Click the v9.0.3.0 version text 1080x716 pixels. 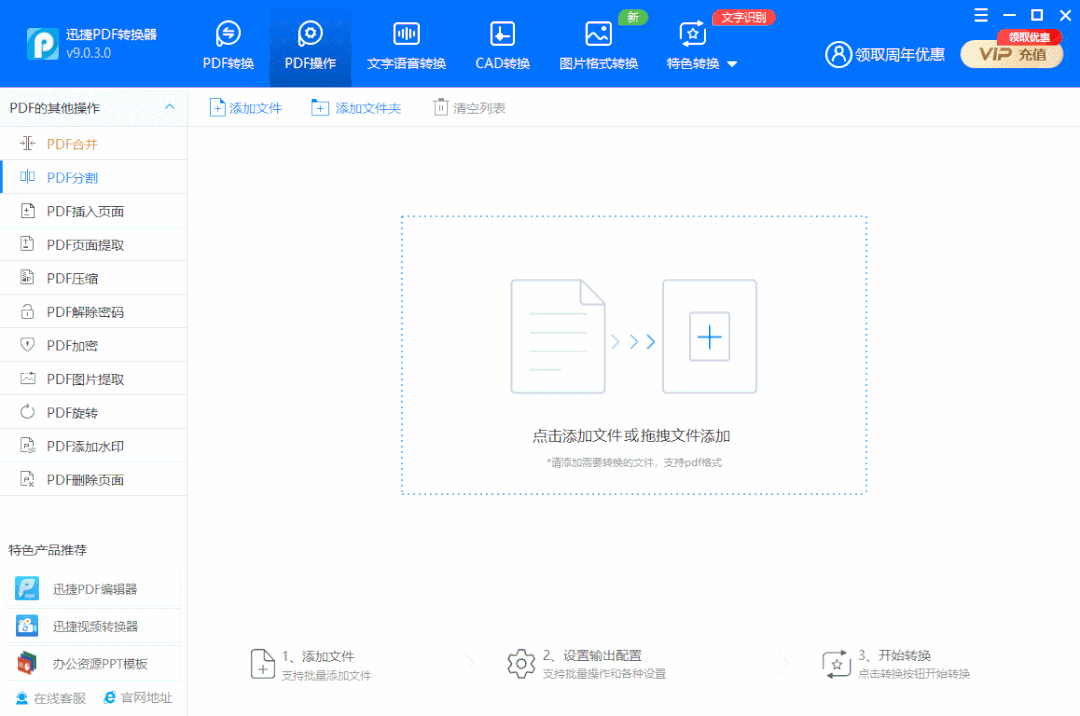(x=88, y=53)
